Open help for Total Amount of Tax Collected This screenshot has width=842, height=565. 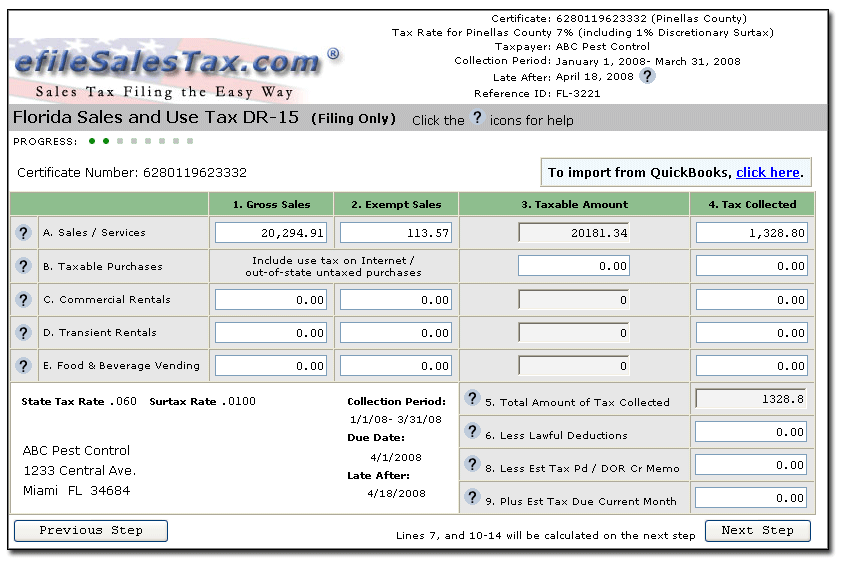(x=472, y=399)
